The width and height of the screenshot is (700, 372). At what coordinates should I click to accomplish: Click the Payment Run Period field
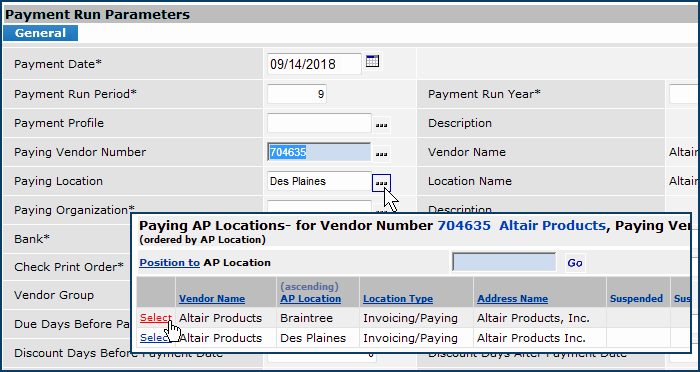tap(297, 94)
